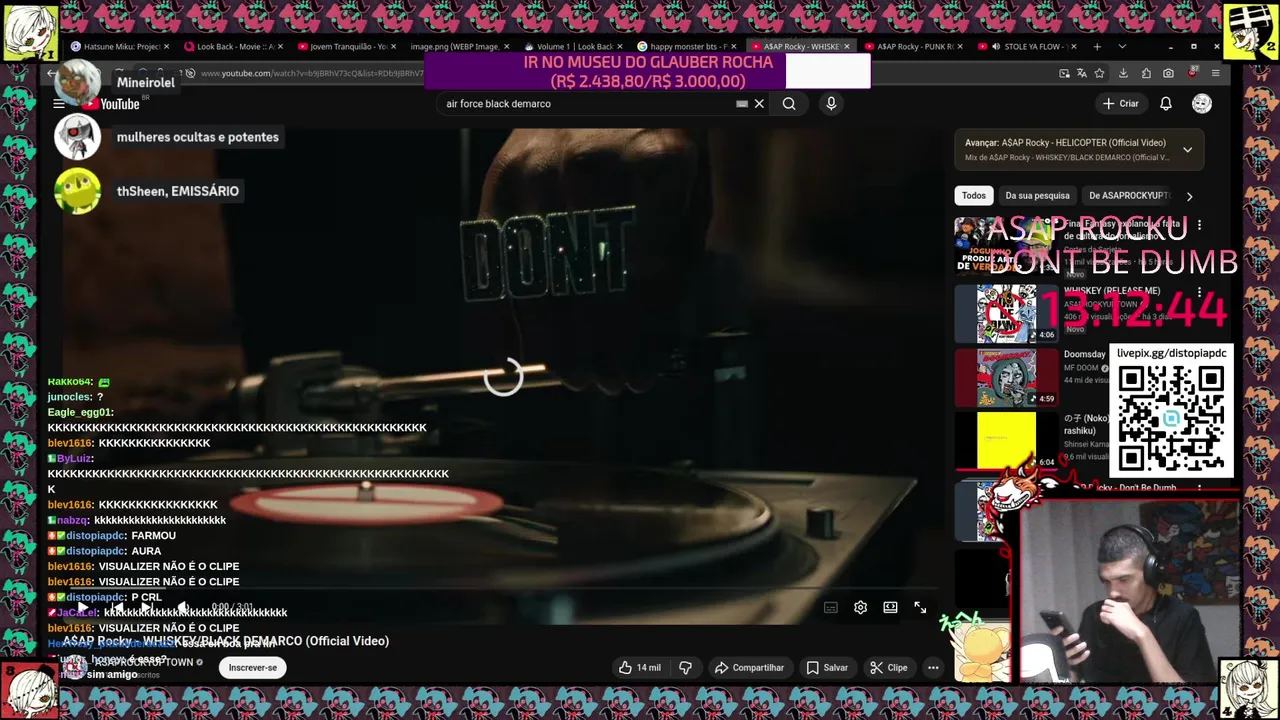1280x720 pixels.
Task: Show more filter chips with the arrow
Action: [x=1189, y=196]
